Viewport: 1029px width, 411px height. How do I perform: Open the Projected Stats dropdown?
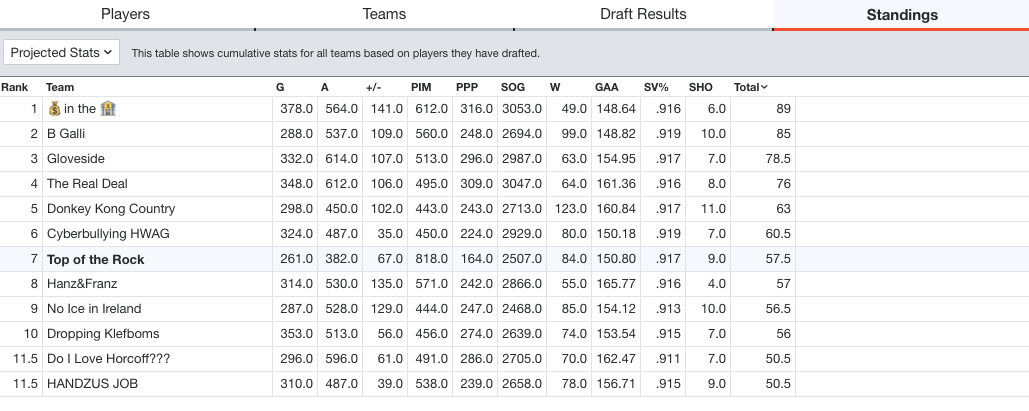click(62, 53)
